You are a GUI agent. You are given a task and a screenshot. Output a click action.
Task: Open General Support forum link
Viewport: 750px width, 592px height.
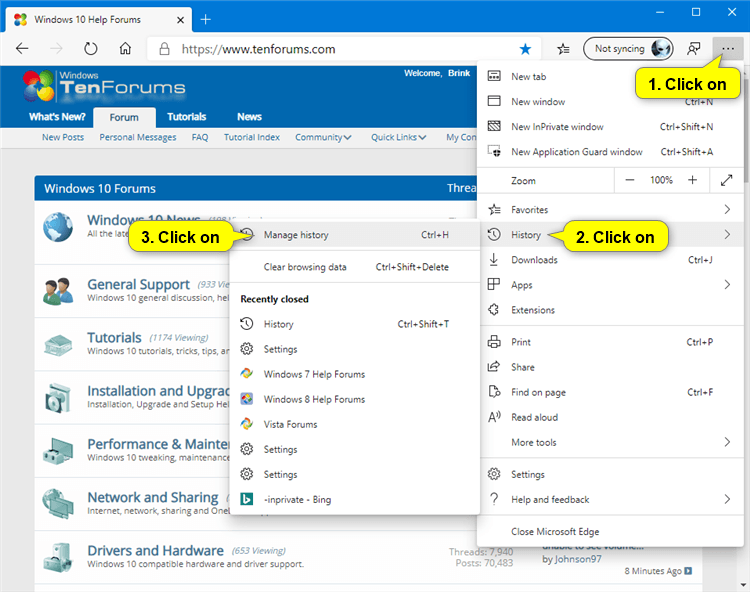pos(138,285)
